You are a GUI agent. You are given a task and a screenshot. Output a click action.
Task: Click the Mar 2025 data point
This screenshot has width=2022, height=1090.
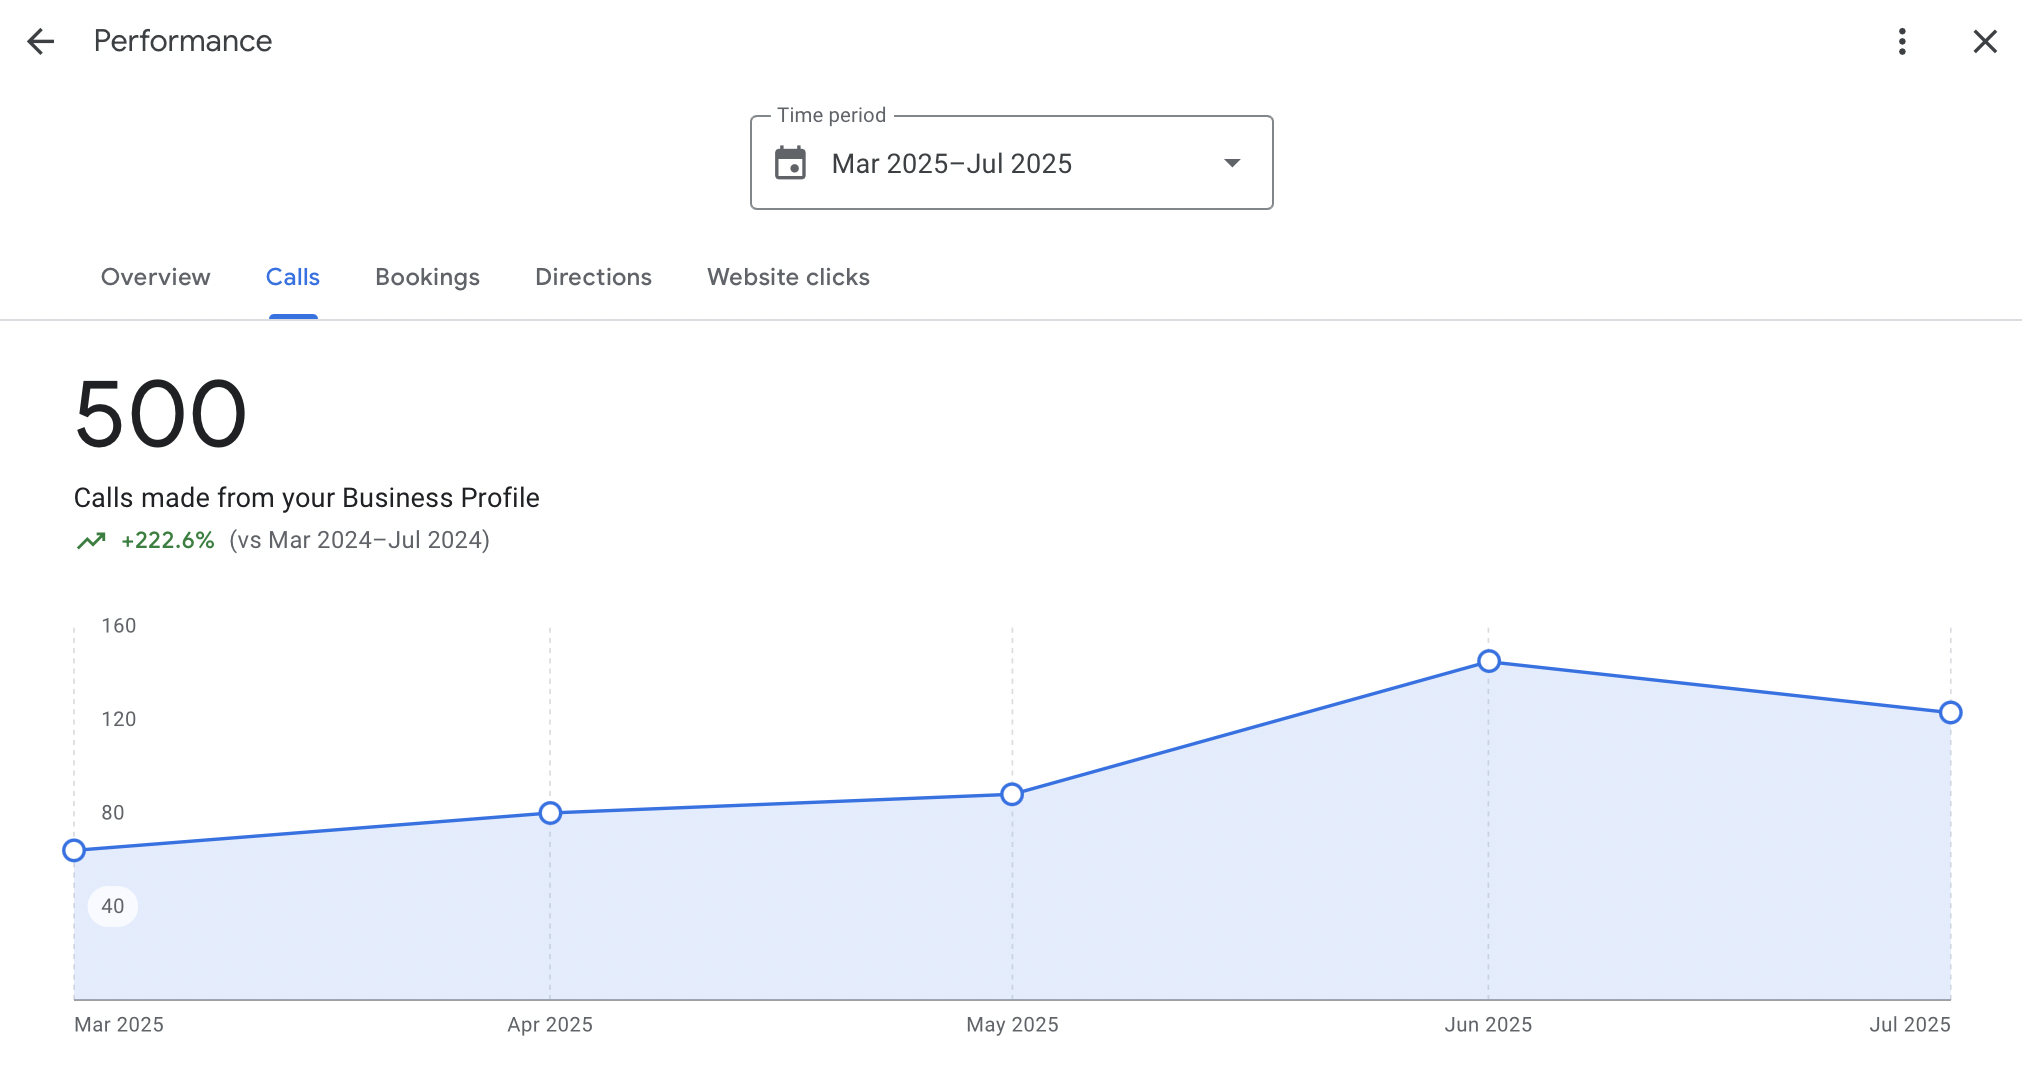(74, 851)
